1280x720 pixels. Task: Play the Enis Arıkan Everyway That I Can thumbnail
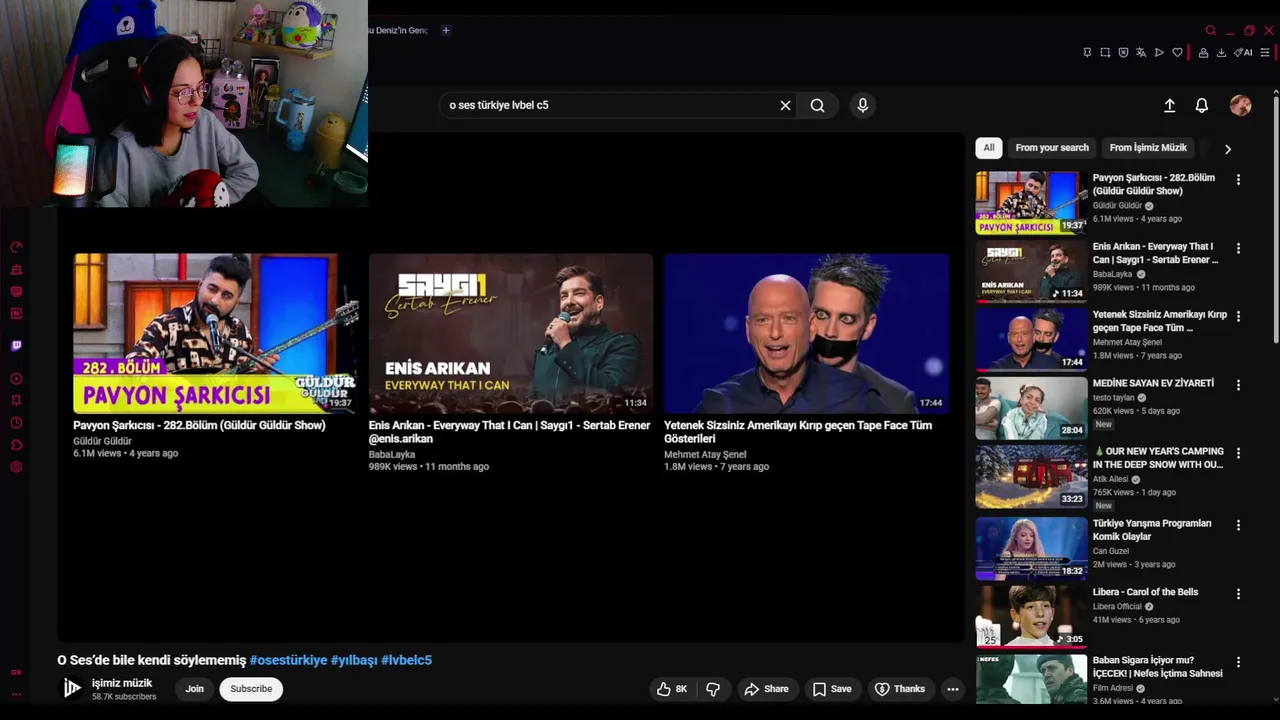510,333
